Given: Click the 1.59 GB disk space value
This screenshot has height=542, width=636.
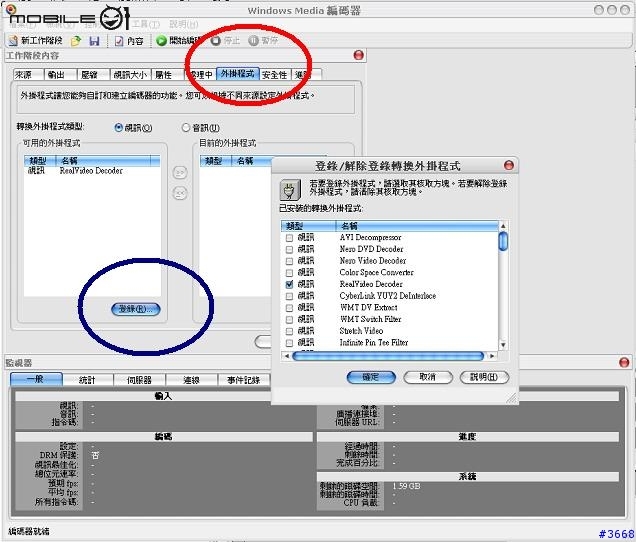Looking at the screenshot, I should click(x=406, y=486).
